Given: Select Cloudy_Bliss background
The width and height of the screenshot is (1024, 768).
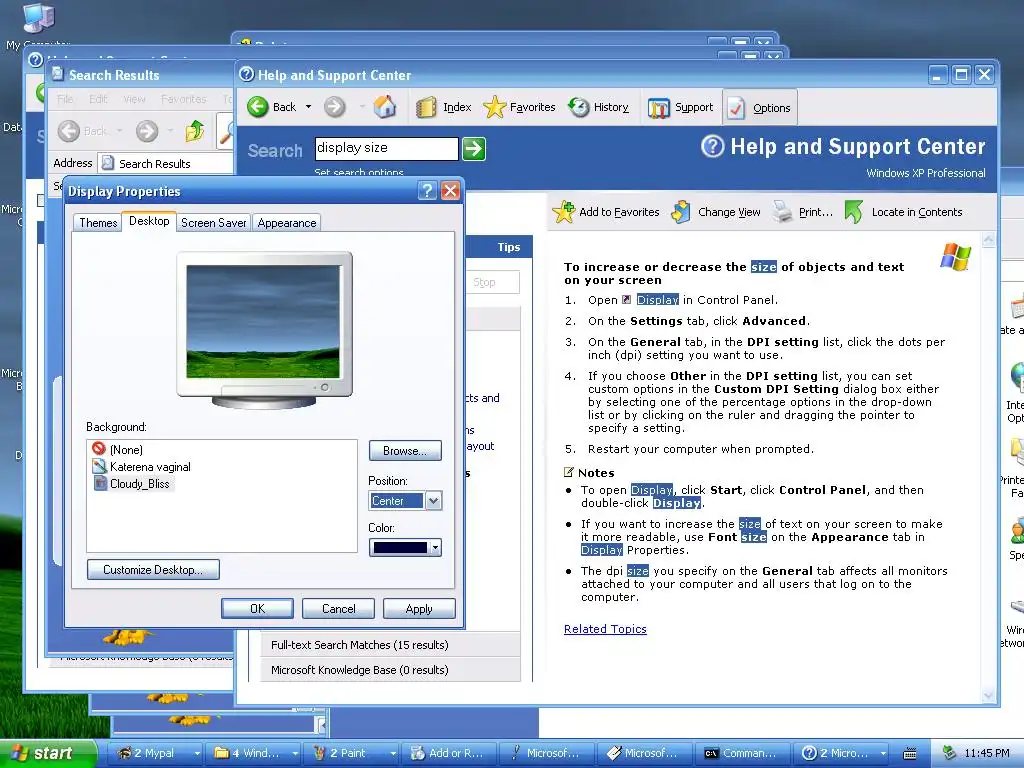Looking at the screenshot, I should (x=132, y=483).
